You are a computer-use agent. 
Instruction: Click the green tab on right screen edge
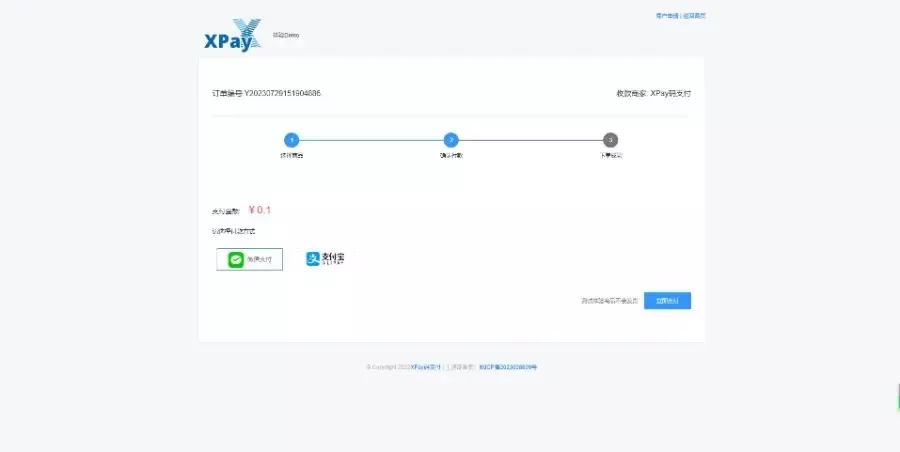point(897,397)
